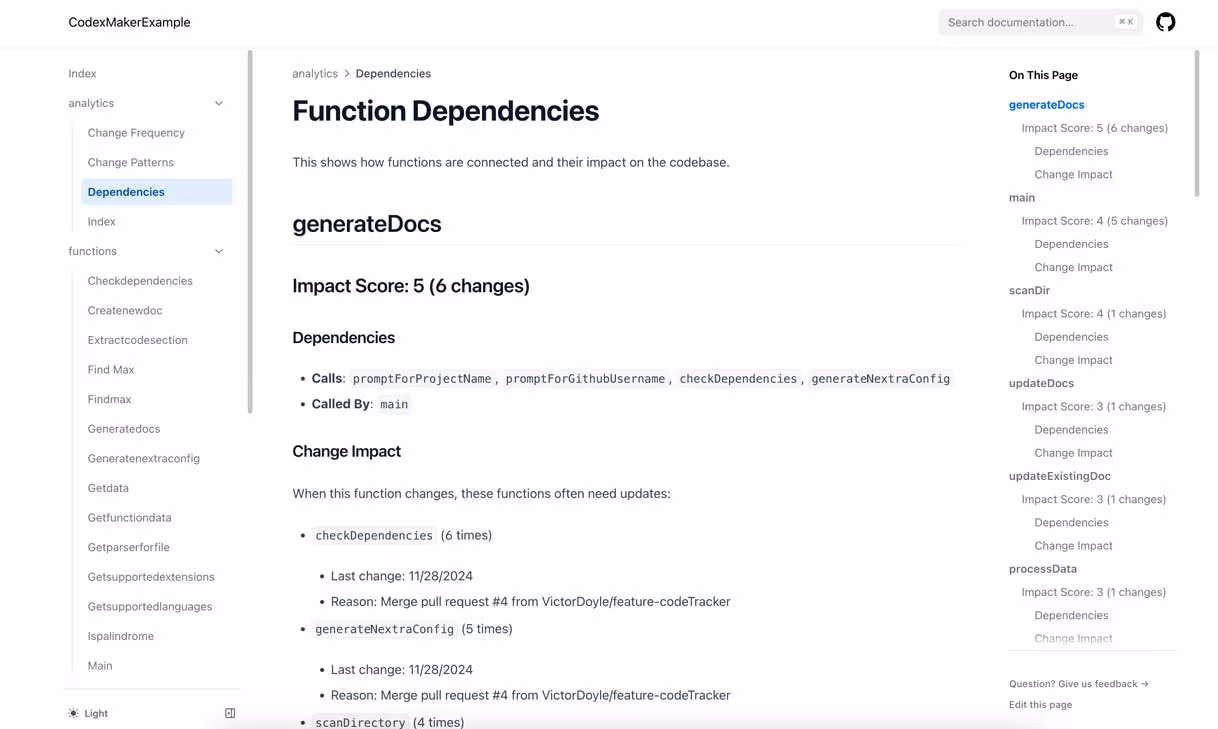Collapse the sidebar using the panel icon
Image resolution: width=1218 pixels, height=729 pixels.
click(x=229, y=712)
